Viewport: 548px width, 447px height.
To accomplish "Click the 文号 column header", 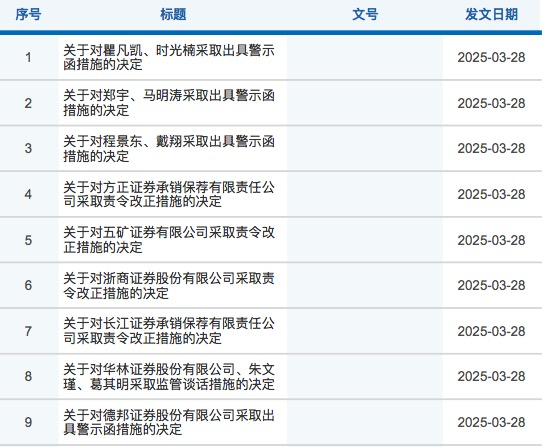I will tap(365, 15).
